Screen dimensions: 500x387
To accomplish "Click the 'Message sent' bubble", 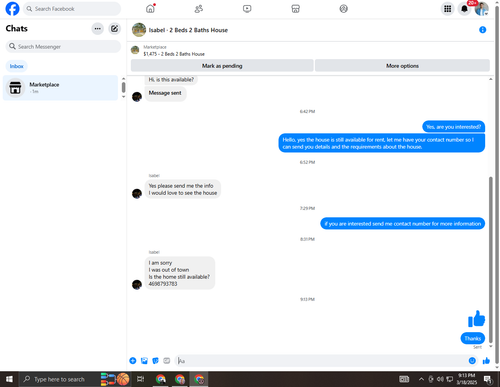I will coord(165,93).
